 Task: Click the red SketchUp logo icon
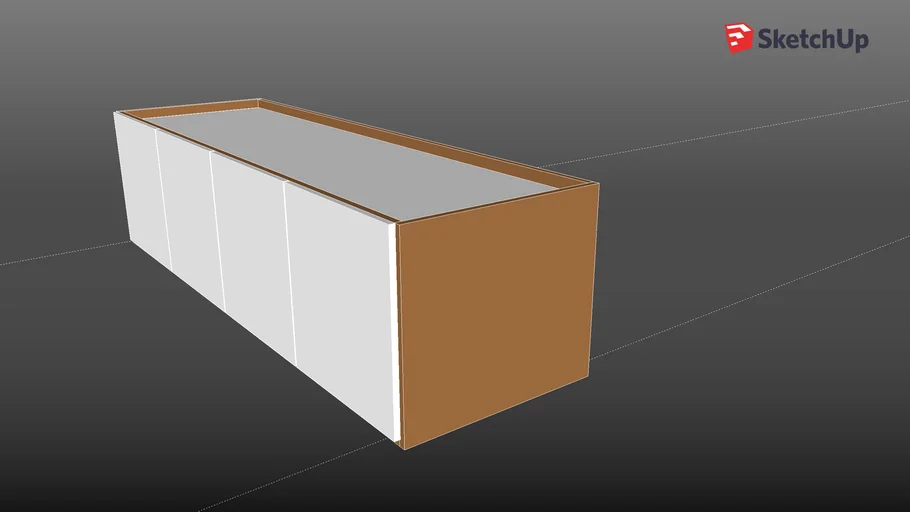(738, 37)
